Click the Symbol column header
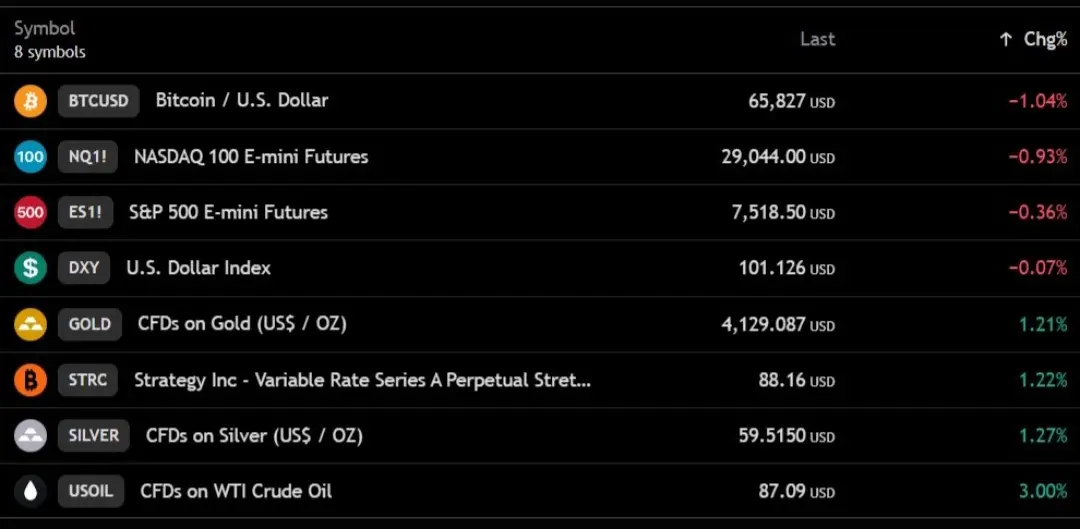The width and height of the screenshot is (1080, 529). pos(45,29)
